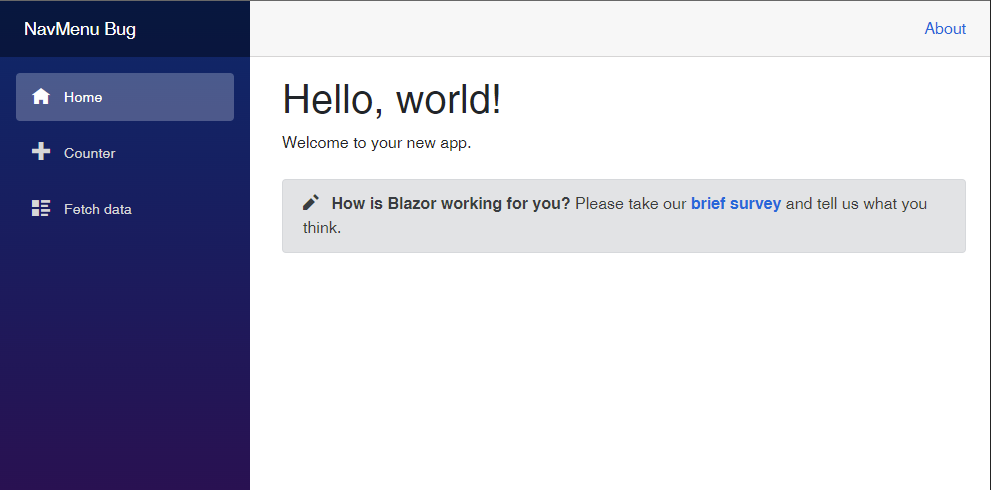Click the Home house icon

tap(41, 97)
